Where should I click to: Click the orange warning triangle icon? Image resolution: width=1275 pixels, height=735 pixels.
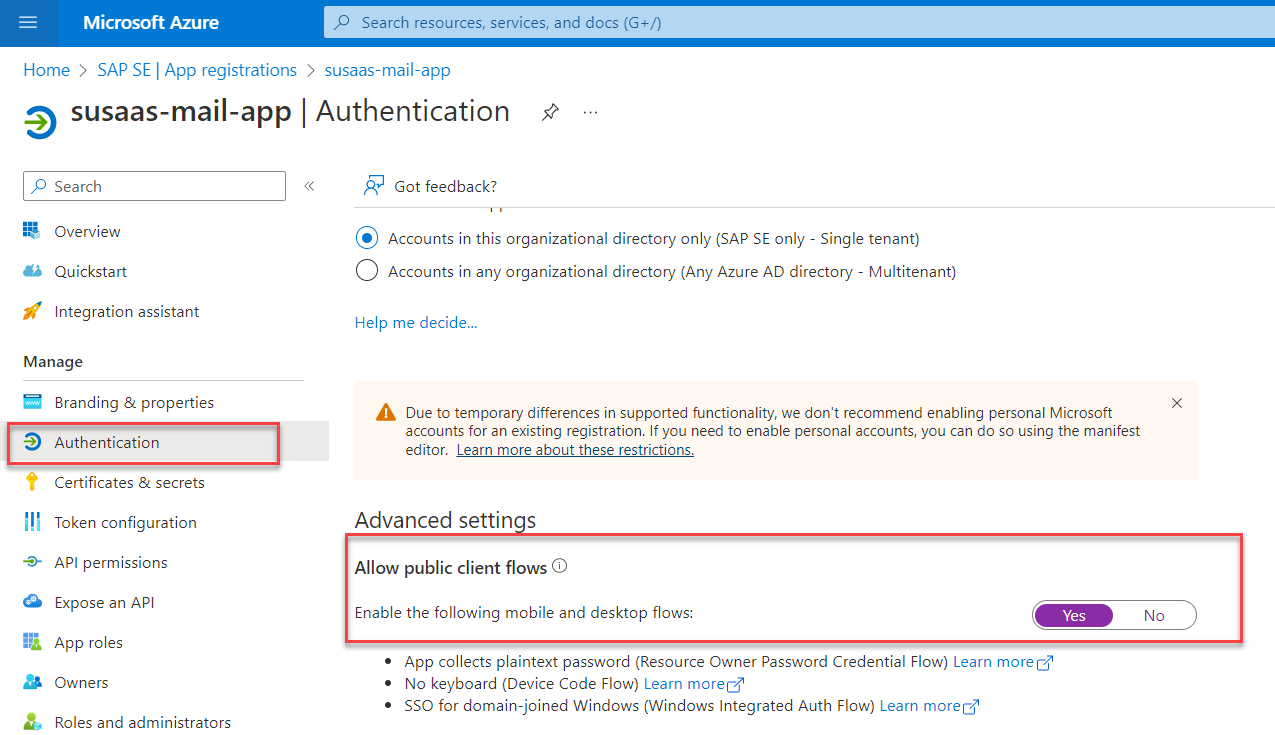(x=385, y=412)
